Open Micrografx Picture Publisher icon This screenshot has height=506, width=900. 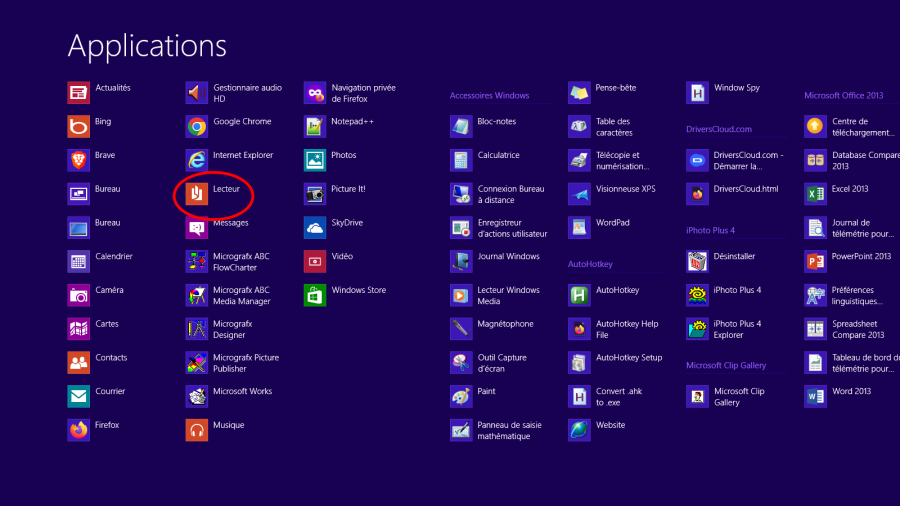[197, 363]
